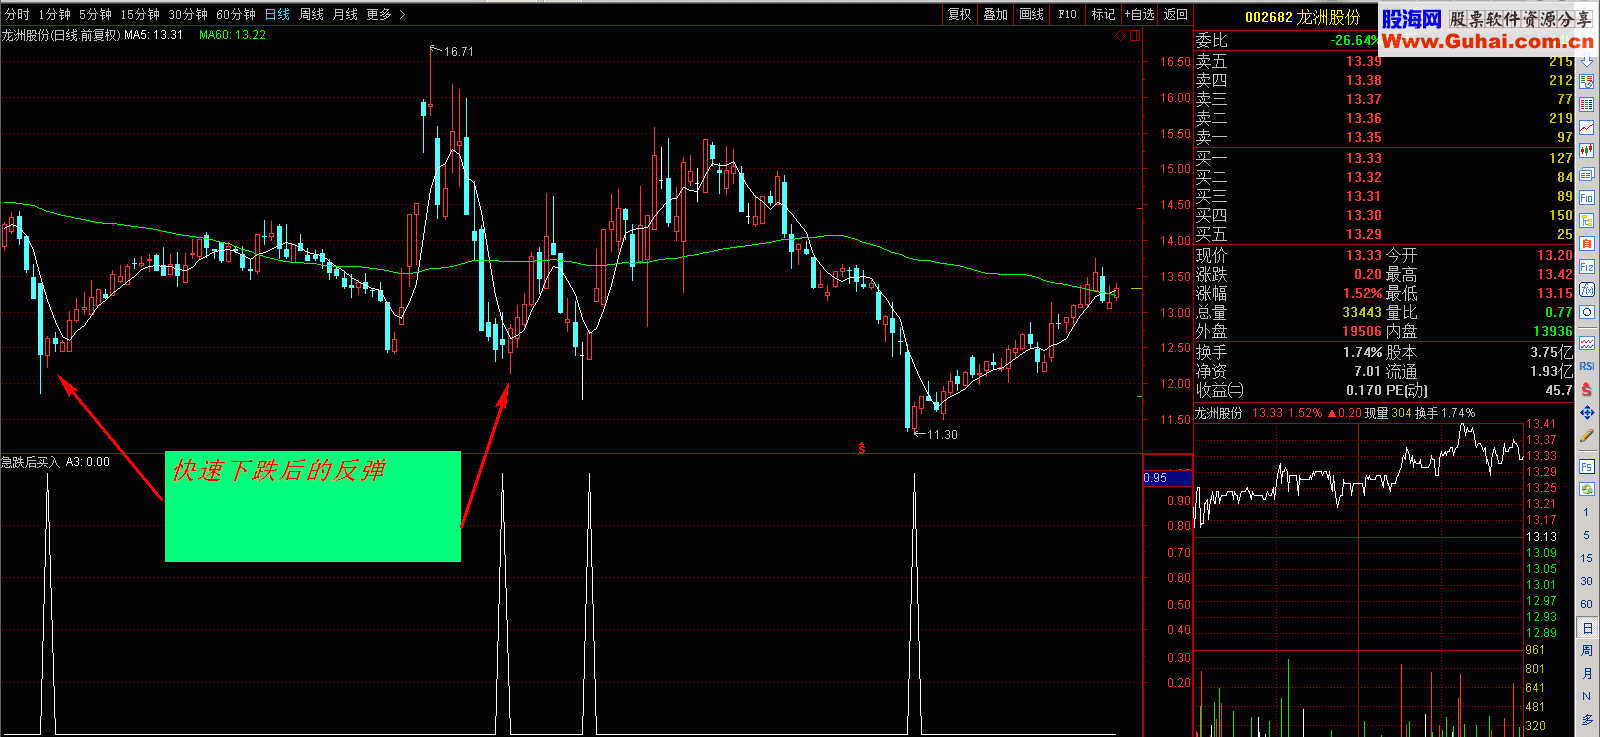Select 15 minute period in sidebar
This screenshot has height=737, width=1600.
(1586, 558)
